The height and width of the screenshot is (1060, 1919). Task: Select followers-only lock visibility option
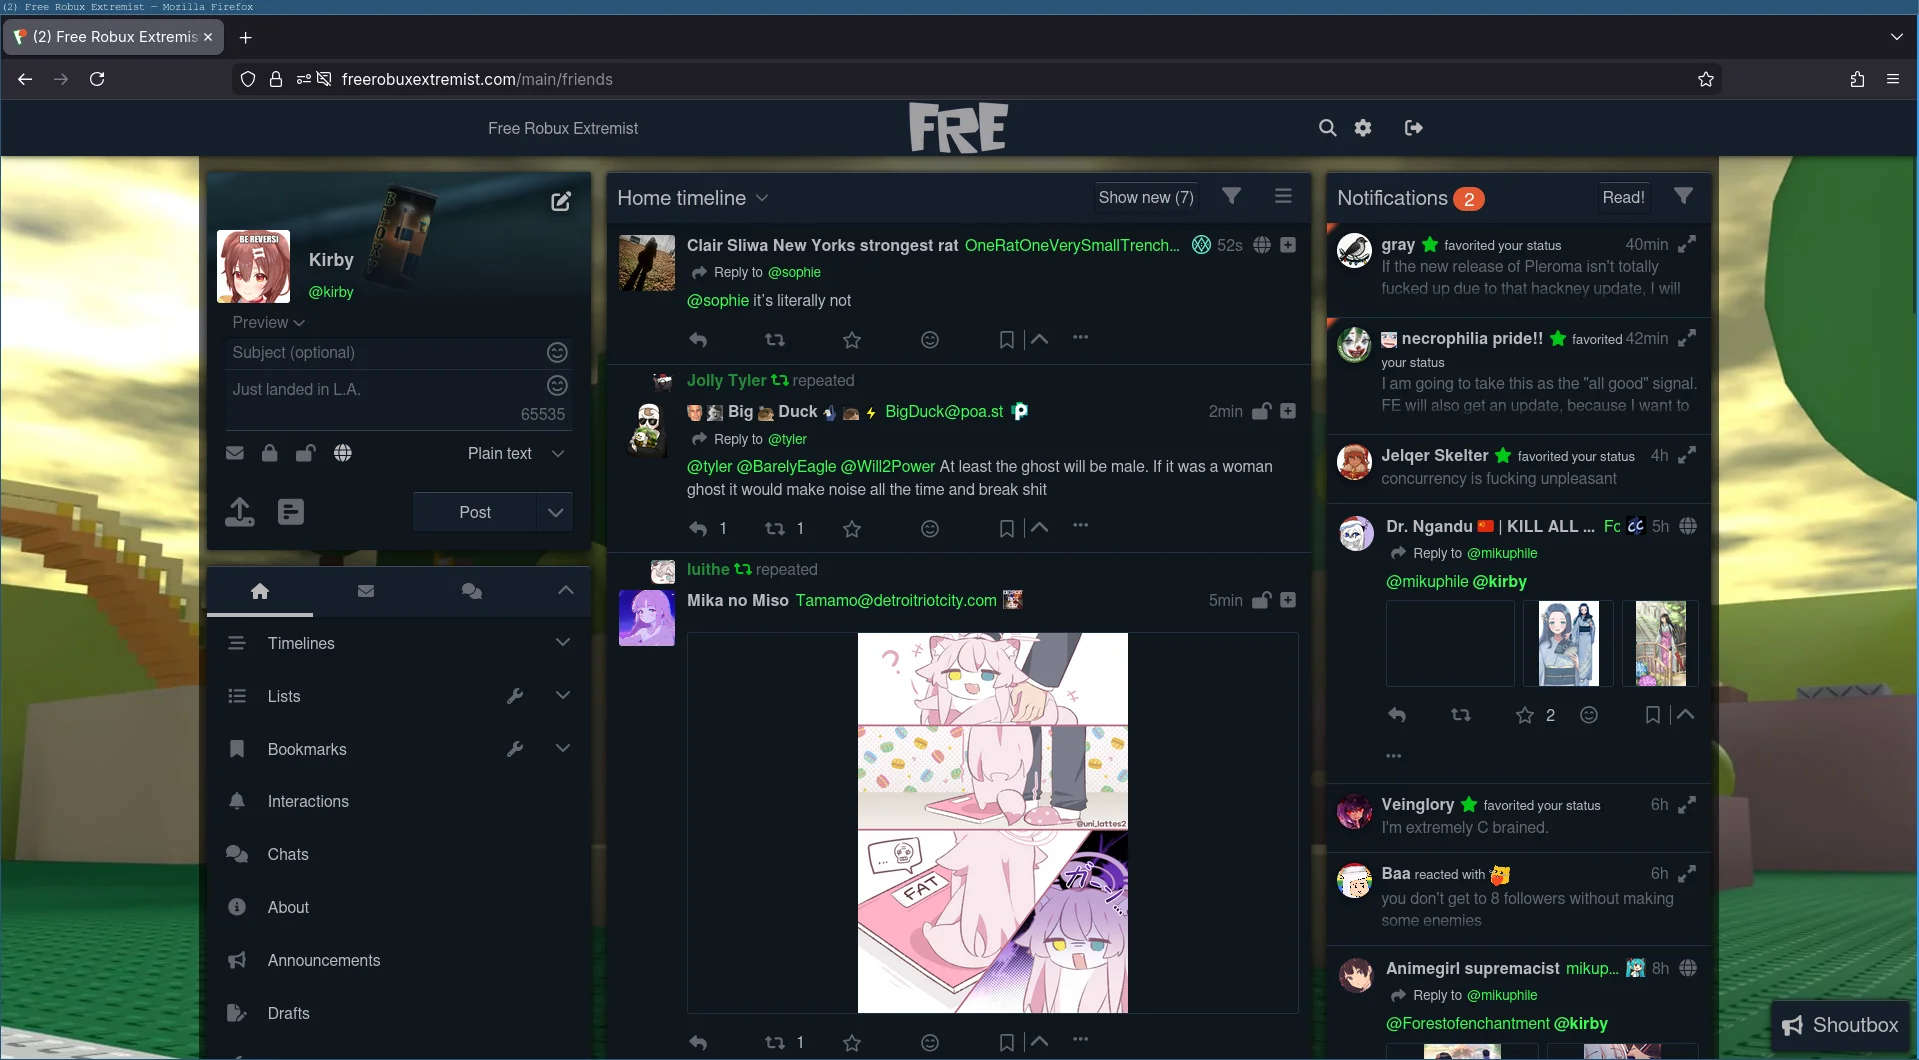tap(270, 453)
